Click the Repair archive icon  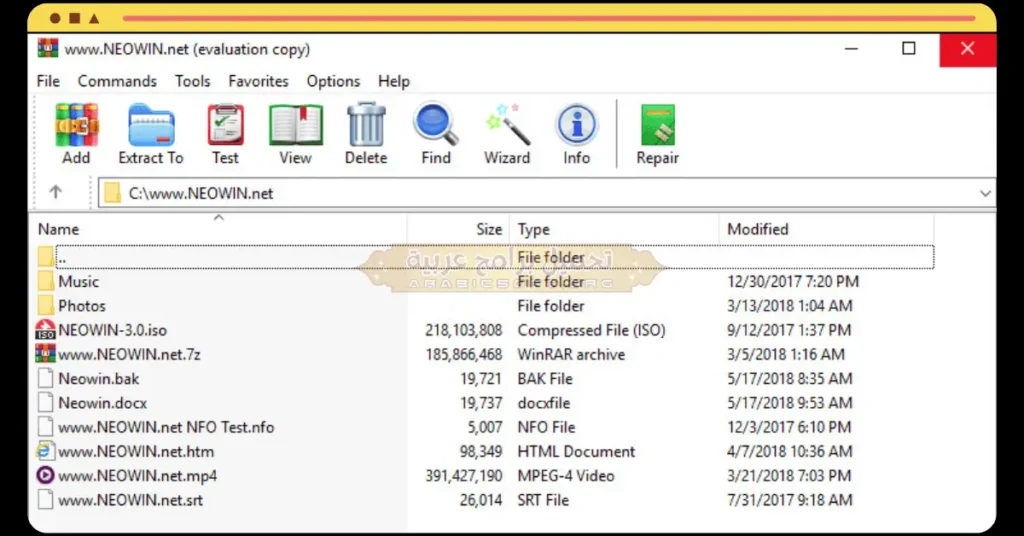(x=658, y=125)
